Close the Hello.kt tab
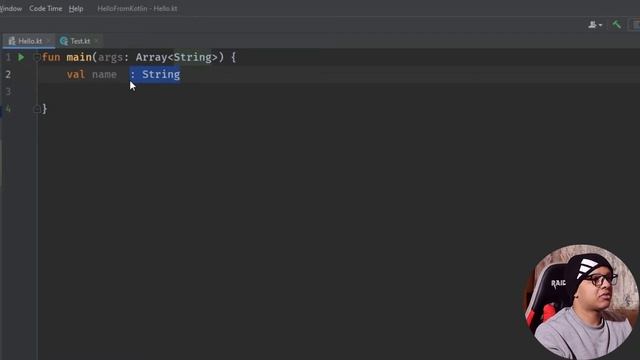Image resolution: width=640 pixels, height=360 pixels. 48,41
